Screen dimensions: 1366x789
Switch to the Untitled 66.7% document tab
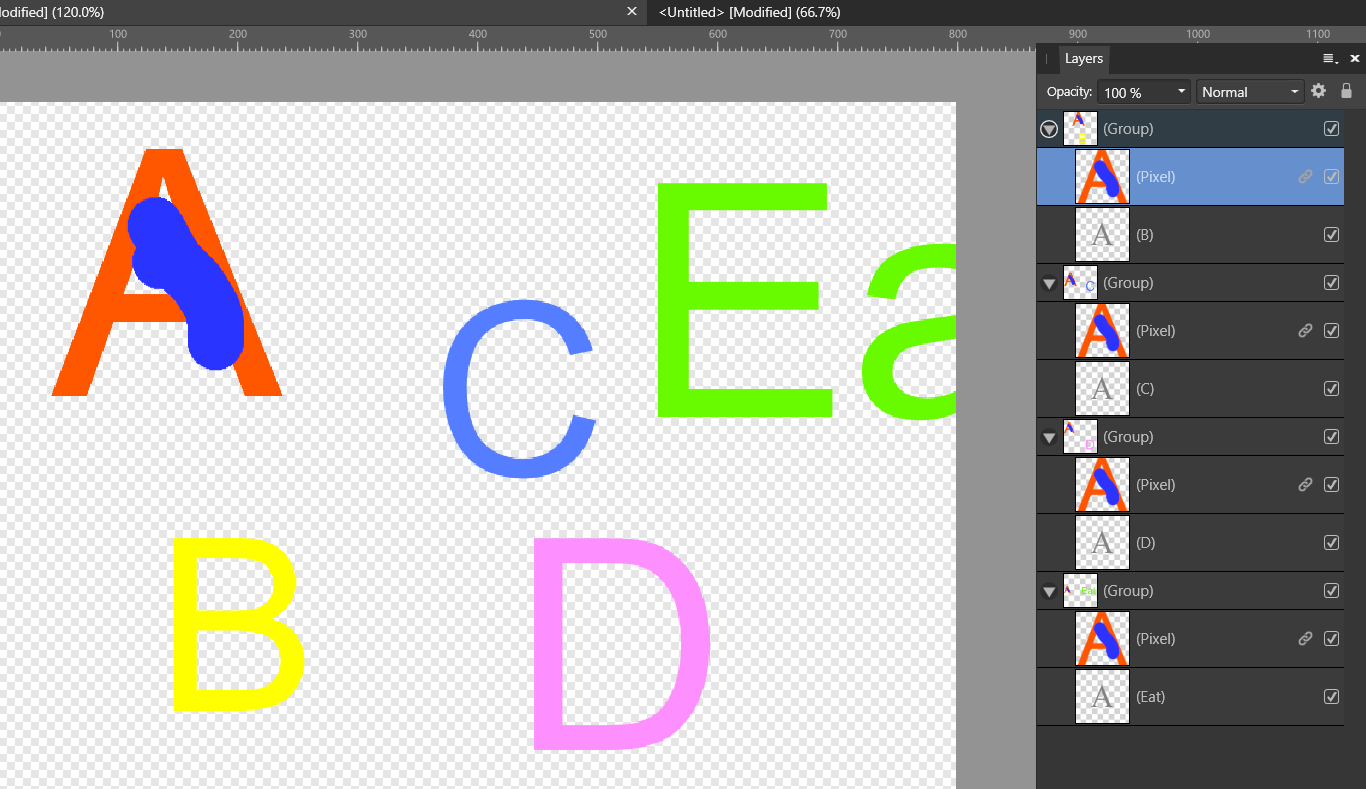coord(749,12)
